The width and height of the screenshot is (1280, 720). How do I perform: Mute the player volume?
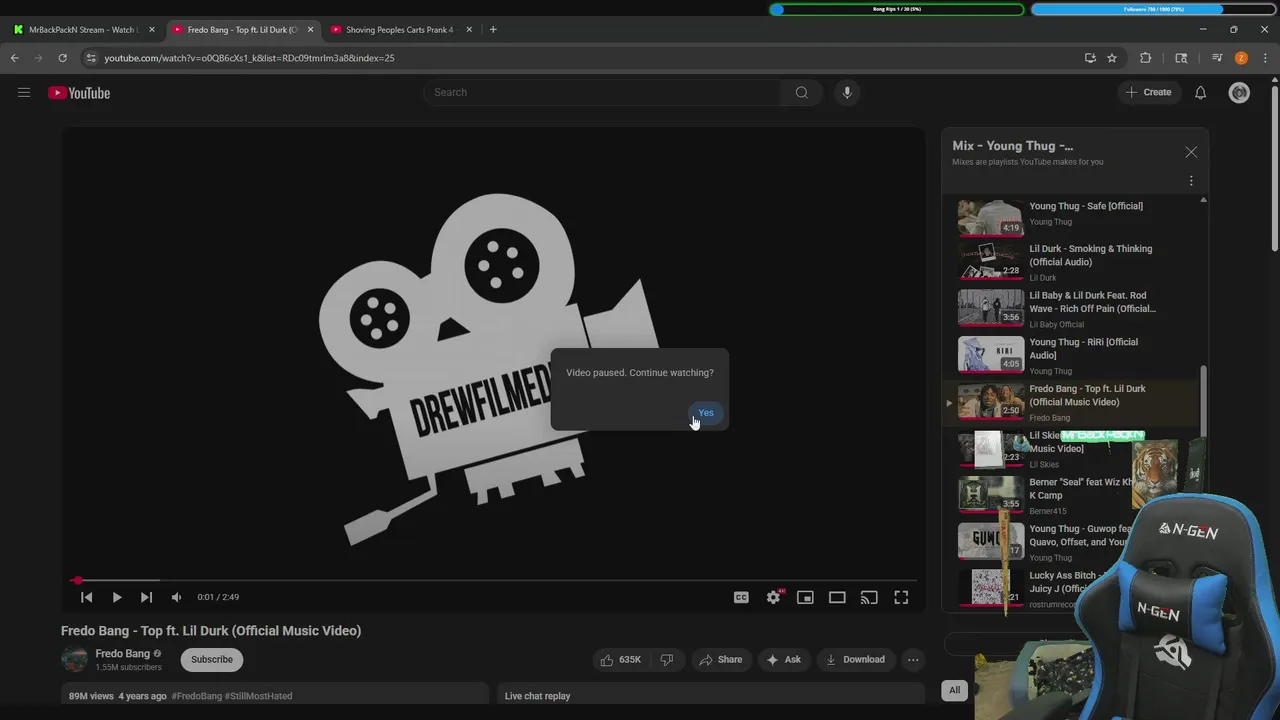point(176,597)
